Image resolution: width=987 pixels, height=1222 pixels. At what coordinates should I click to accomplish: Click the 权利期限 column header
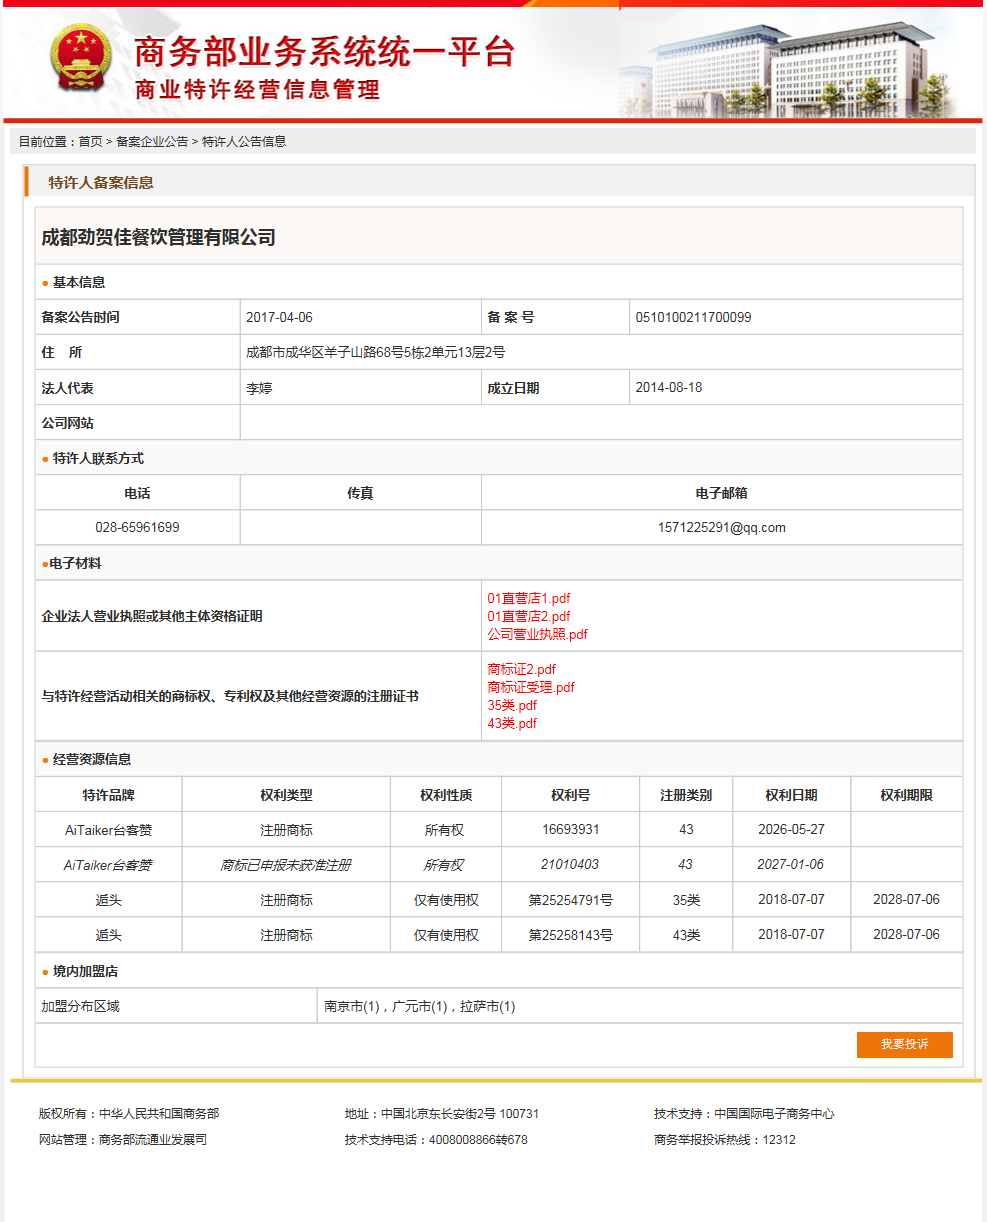[907, 795]
